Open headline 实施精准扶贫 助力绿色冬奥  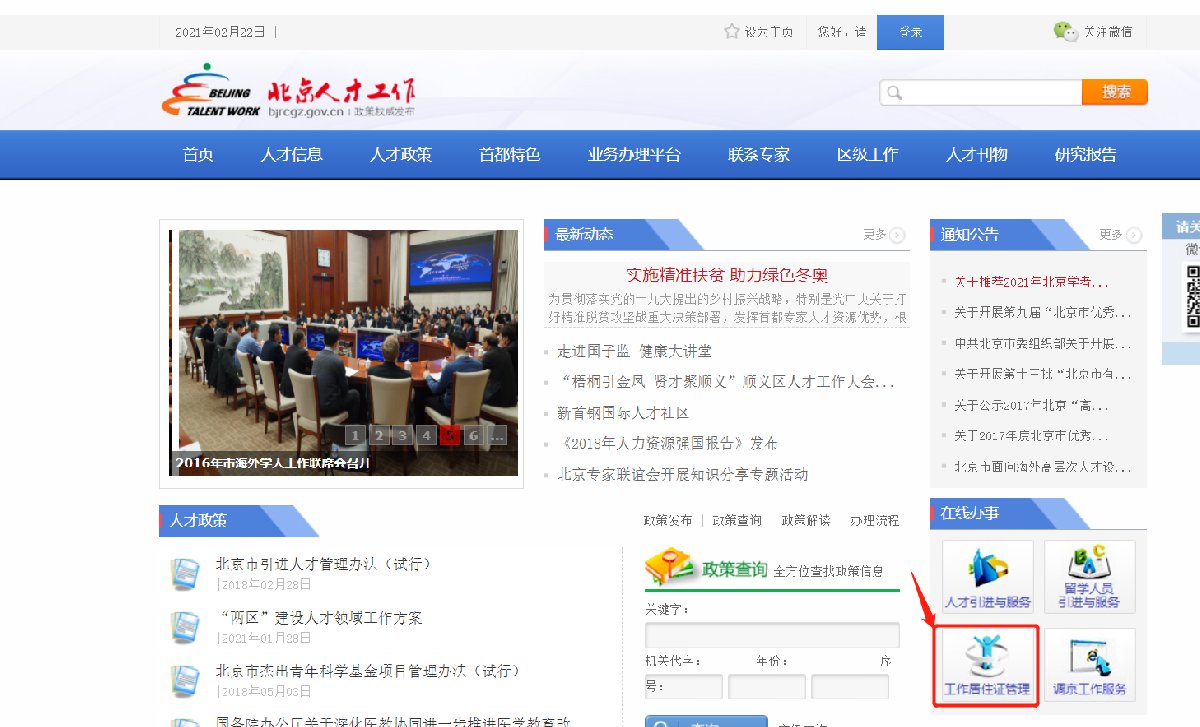[727, 275]
